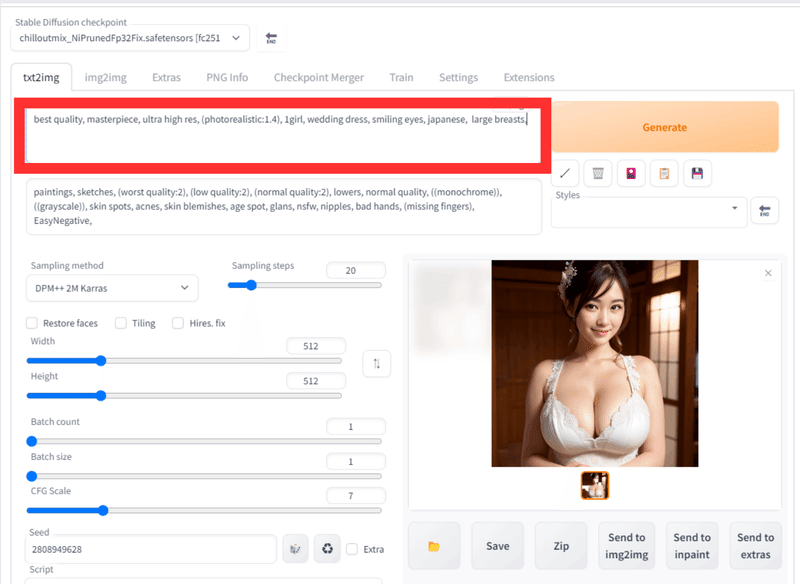Open output folder icon button
Viewport: 800px width, 584px height.
pyautogui.click(x=434, y=546)
